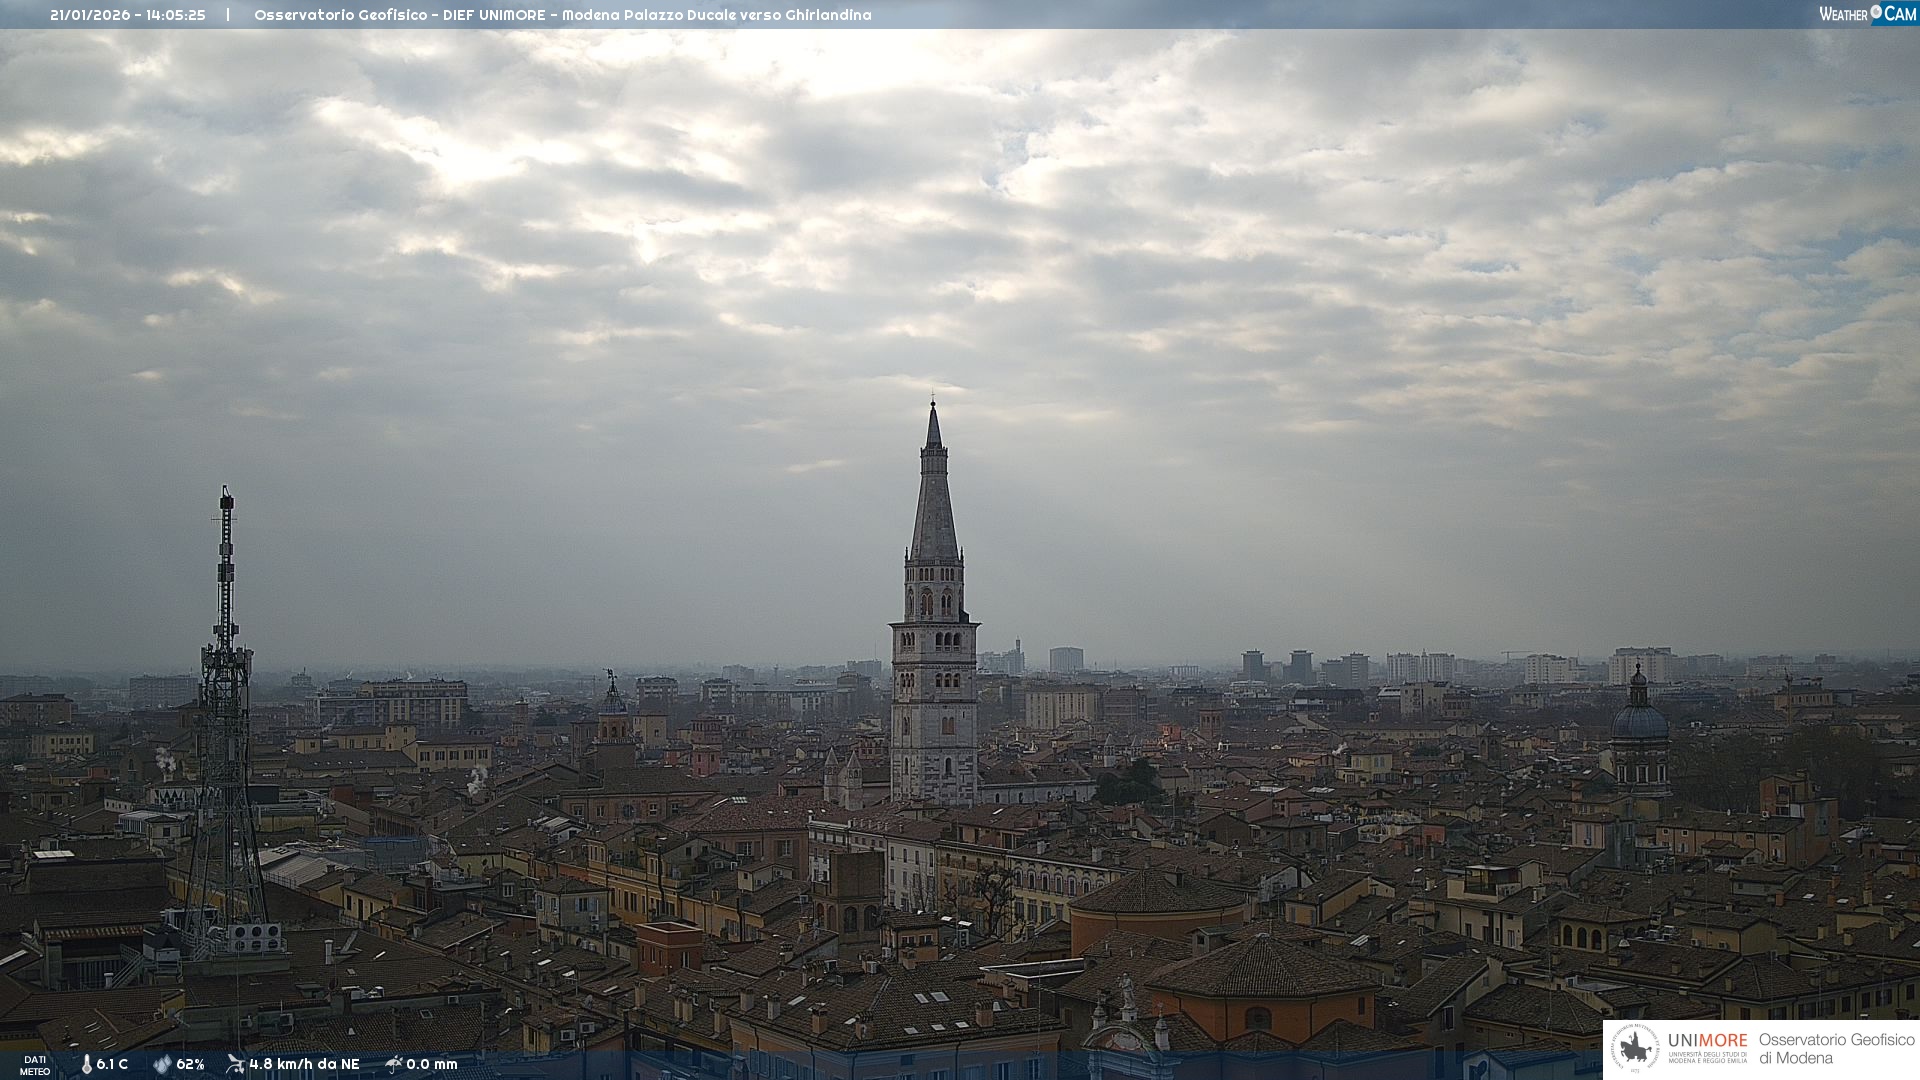1920x1080 pixels.
Task: Select the DATI METEO label
Action: tap(35, 1065)
